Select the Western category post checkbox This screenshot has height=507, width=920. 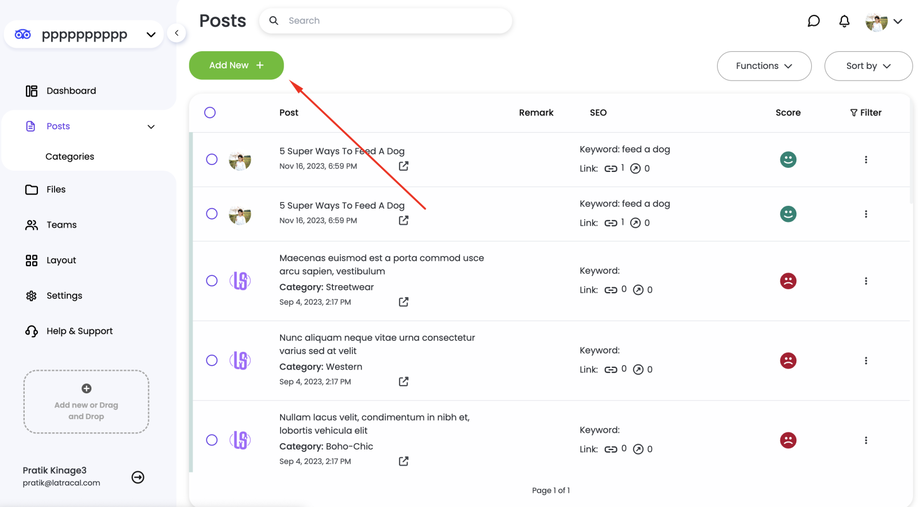(212, 361)
